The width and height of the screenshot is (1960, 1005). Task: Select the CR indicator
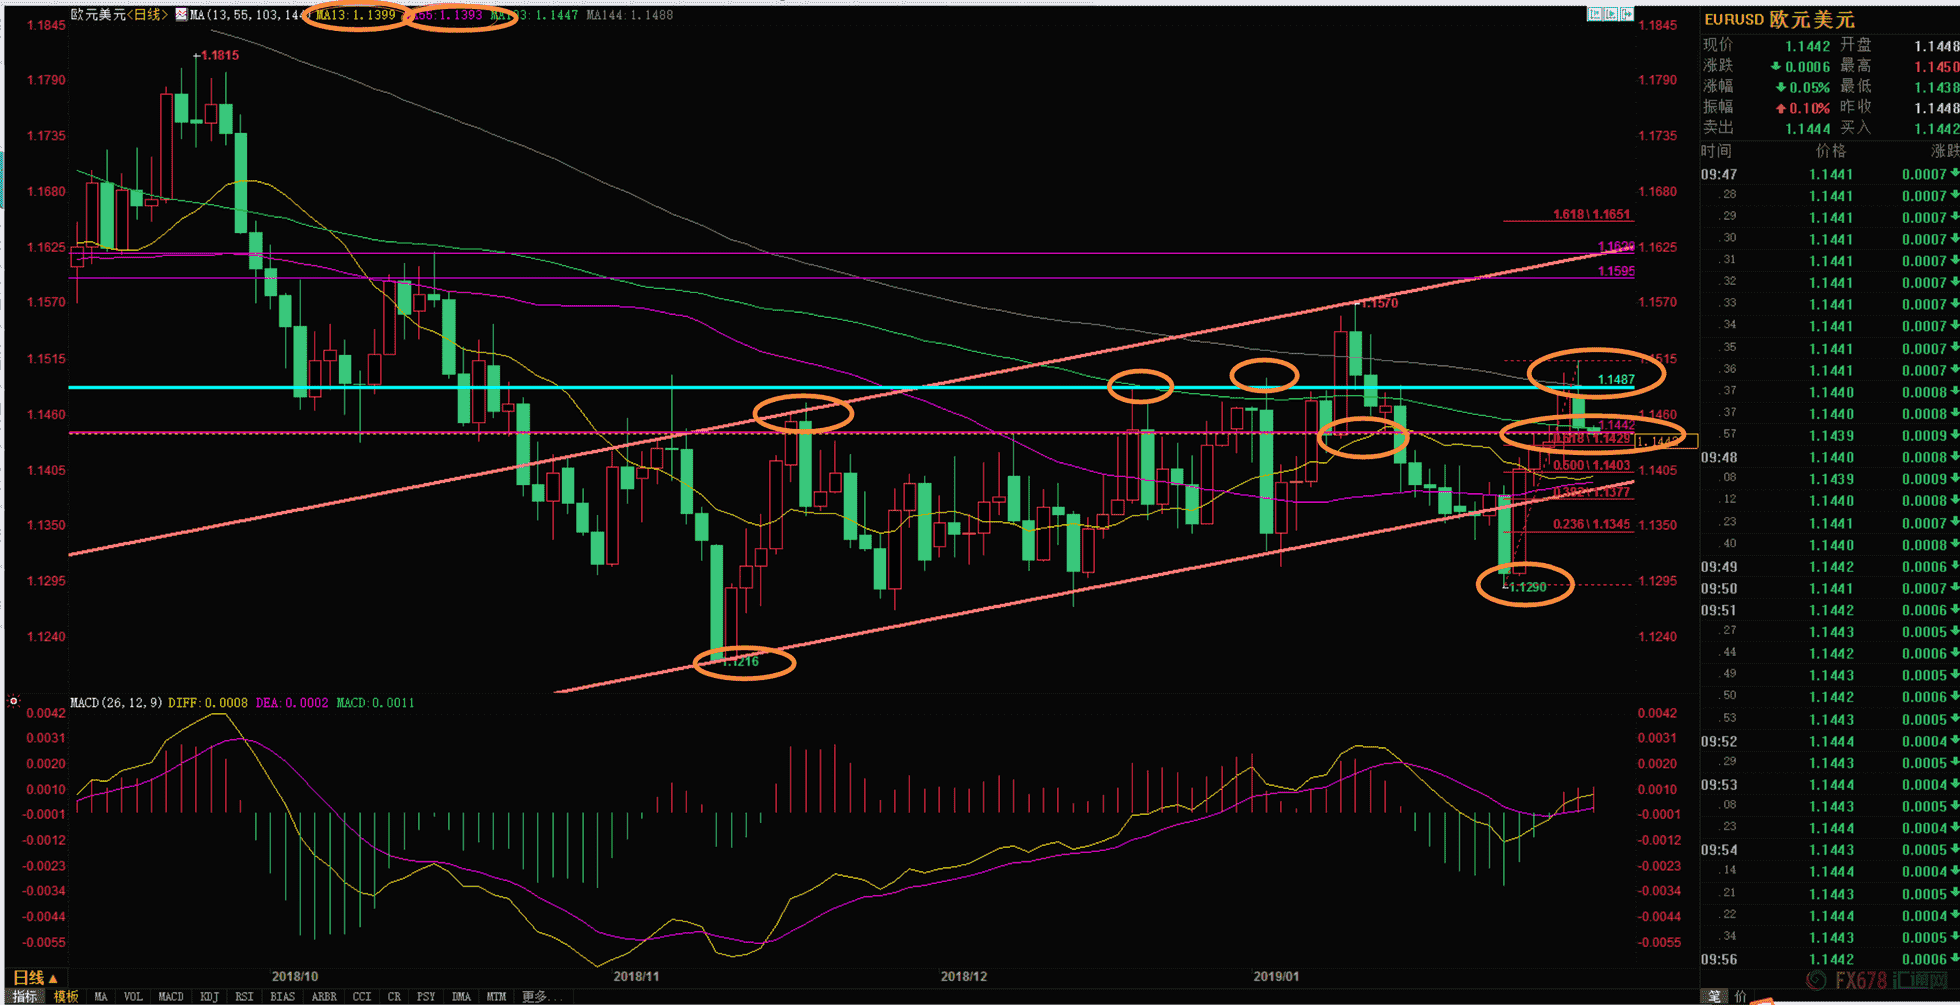pos(394,997)
